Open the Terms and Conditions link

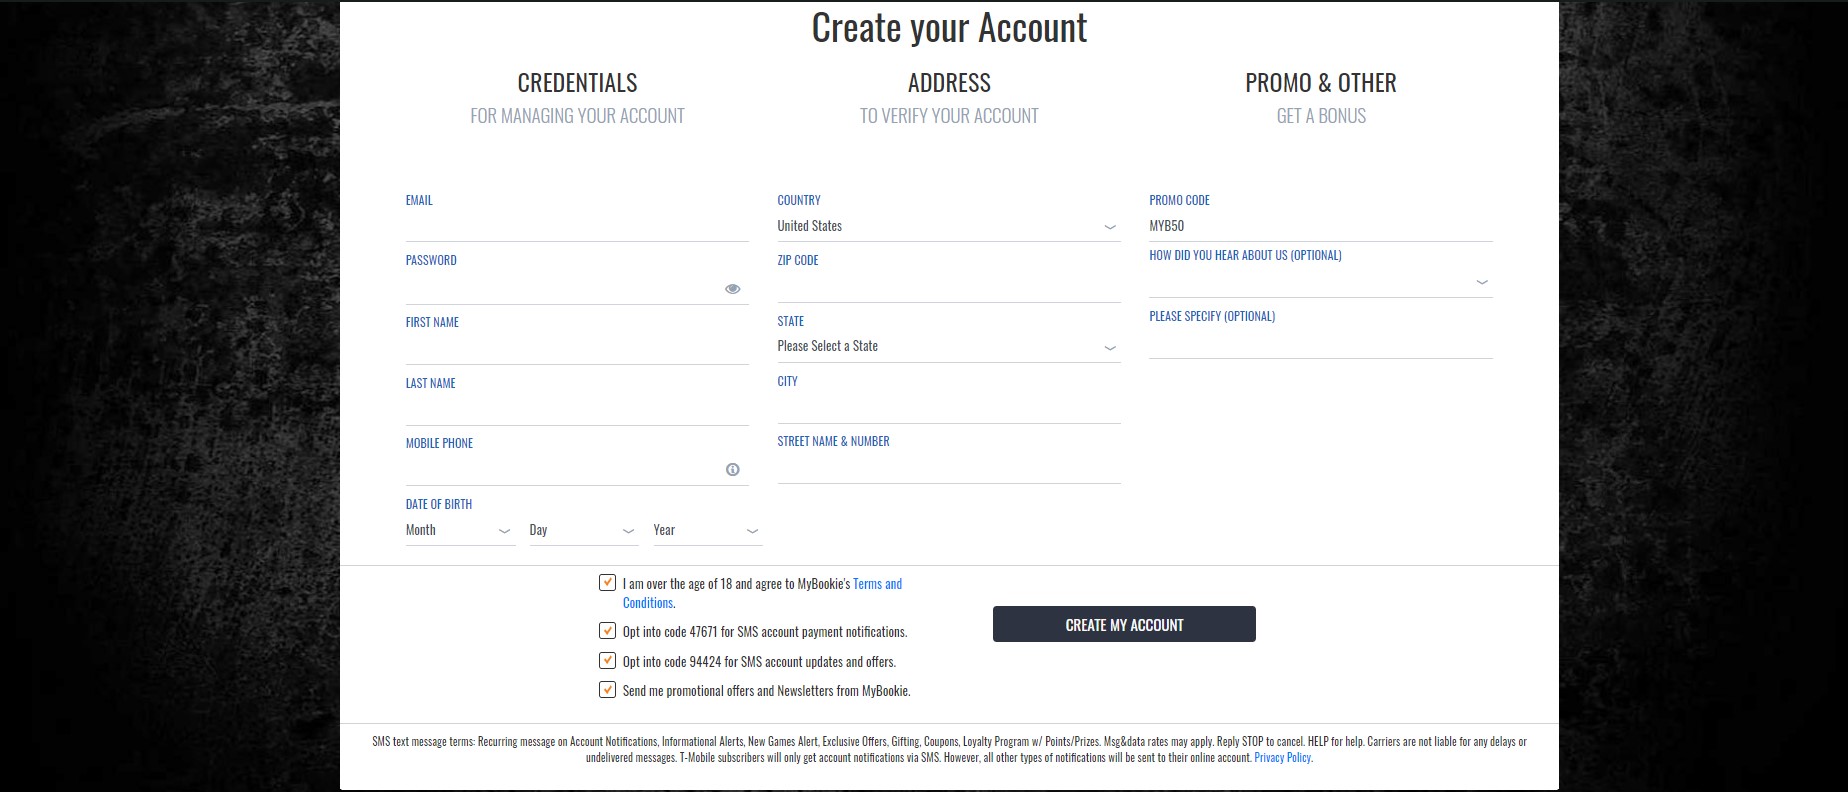coord(762,593)
